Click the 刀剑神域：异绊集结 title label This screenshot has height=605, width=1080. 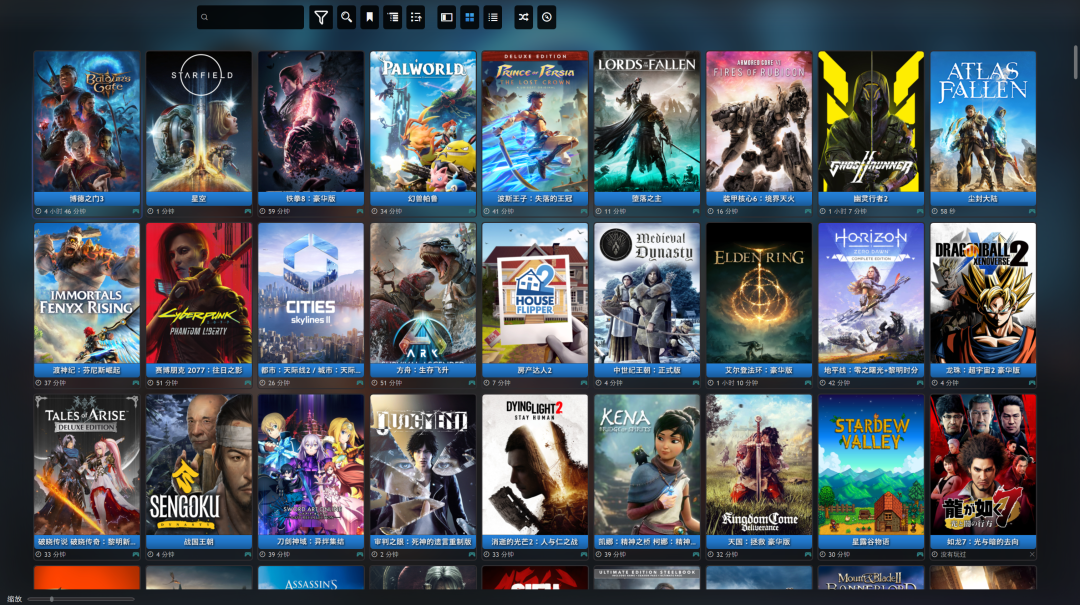[x=311, y=542]
